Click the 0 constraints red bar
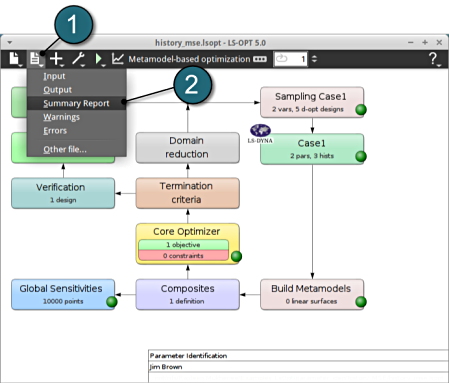449x383 pixels. 183,256
